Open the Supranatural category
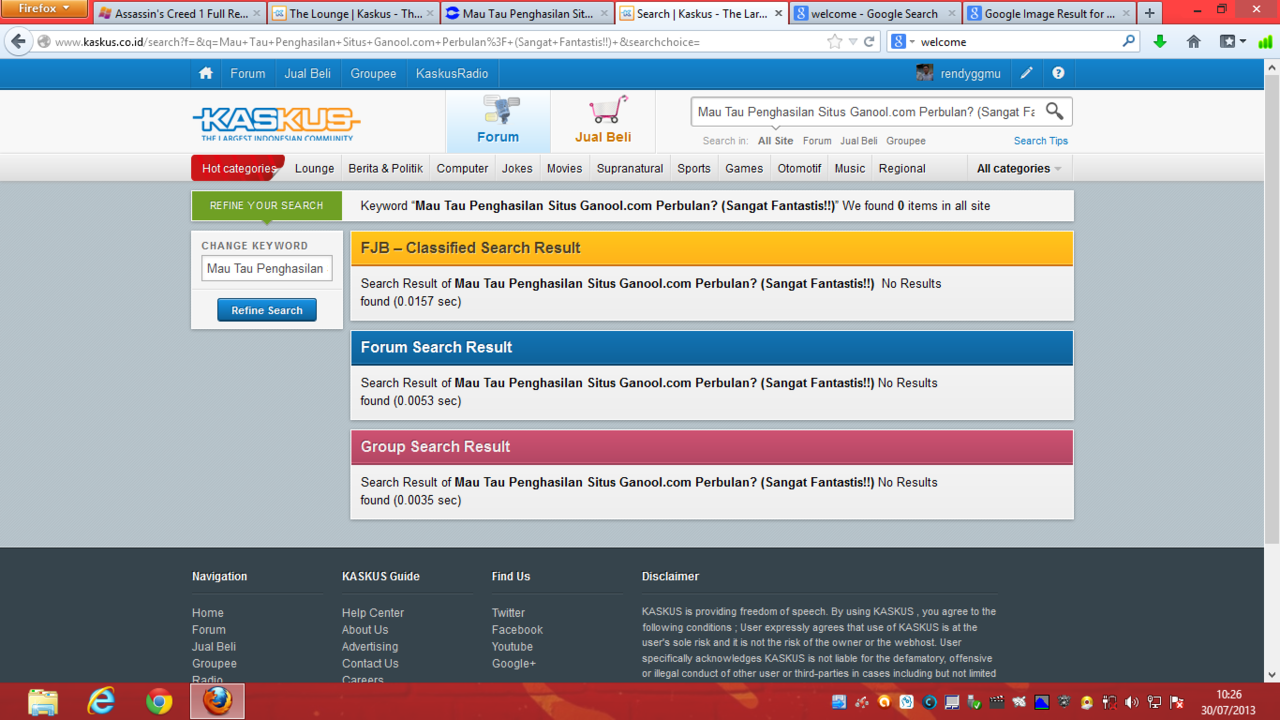This screenshot has height=720, width=1280. coord(630,168)
